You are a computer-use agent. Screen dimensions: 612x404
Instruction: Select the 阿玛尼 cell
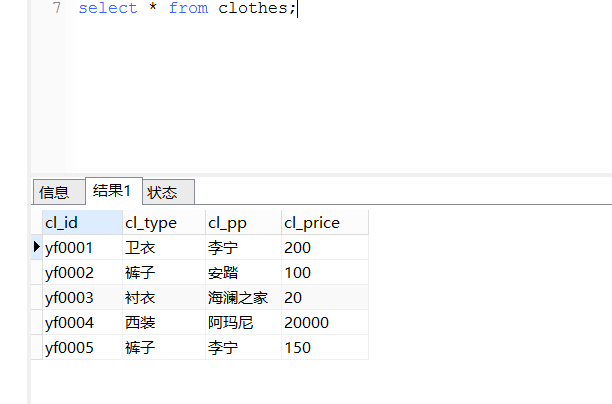[243, 322]
